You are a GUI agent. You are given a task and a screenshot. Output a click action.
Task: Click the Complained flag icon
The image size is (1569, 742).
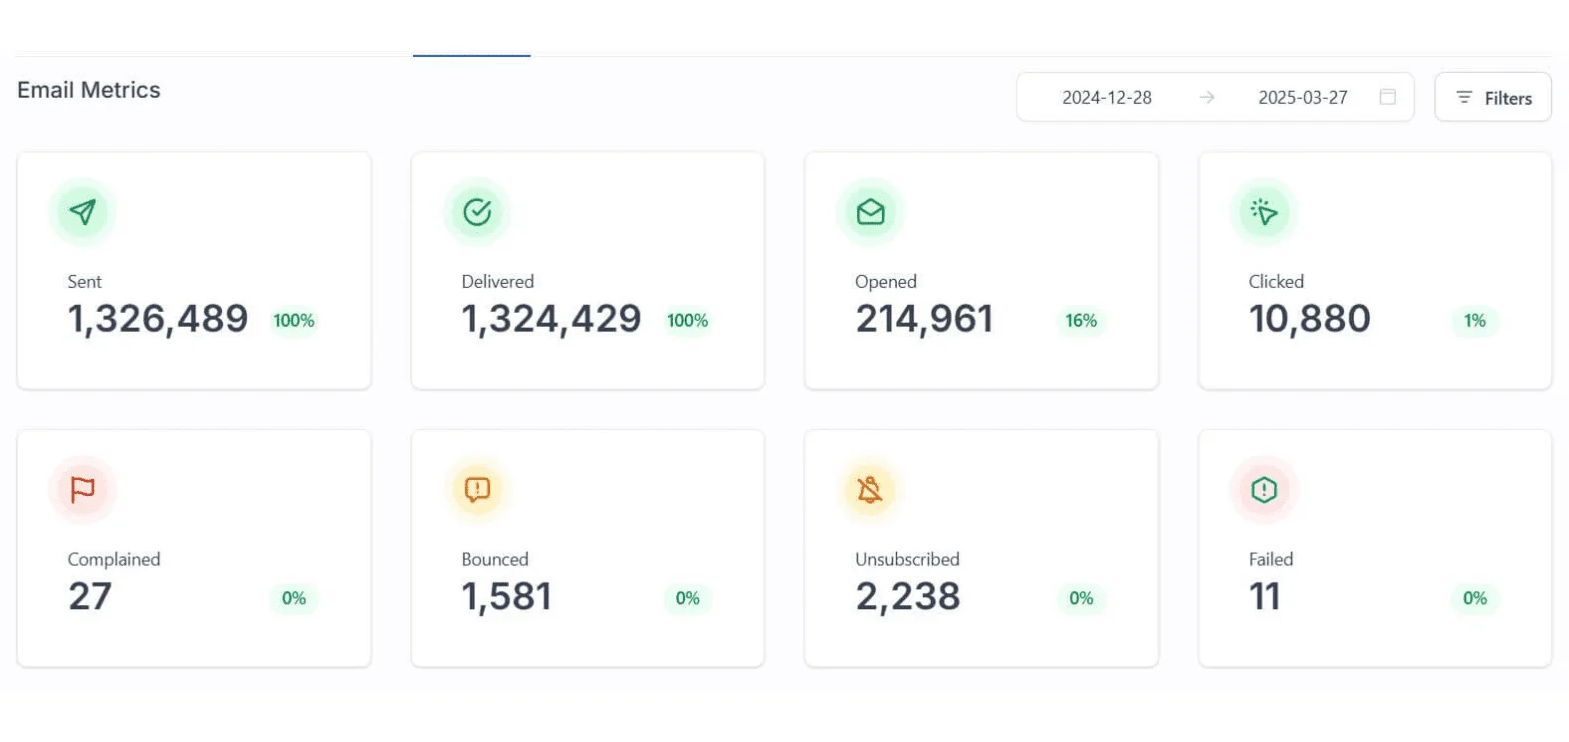click(83, 489)
